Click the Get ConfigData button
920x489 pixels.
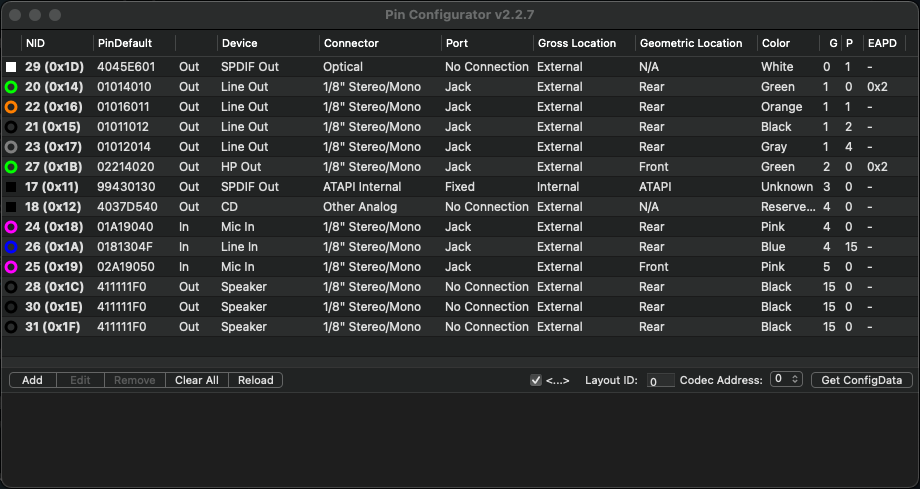click(861, 380)
